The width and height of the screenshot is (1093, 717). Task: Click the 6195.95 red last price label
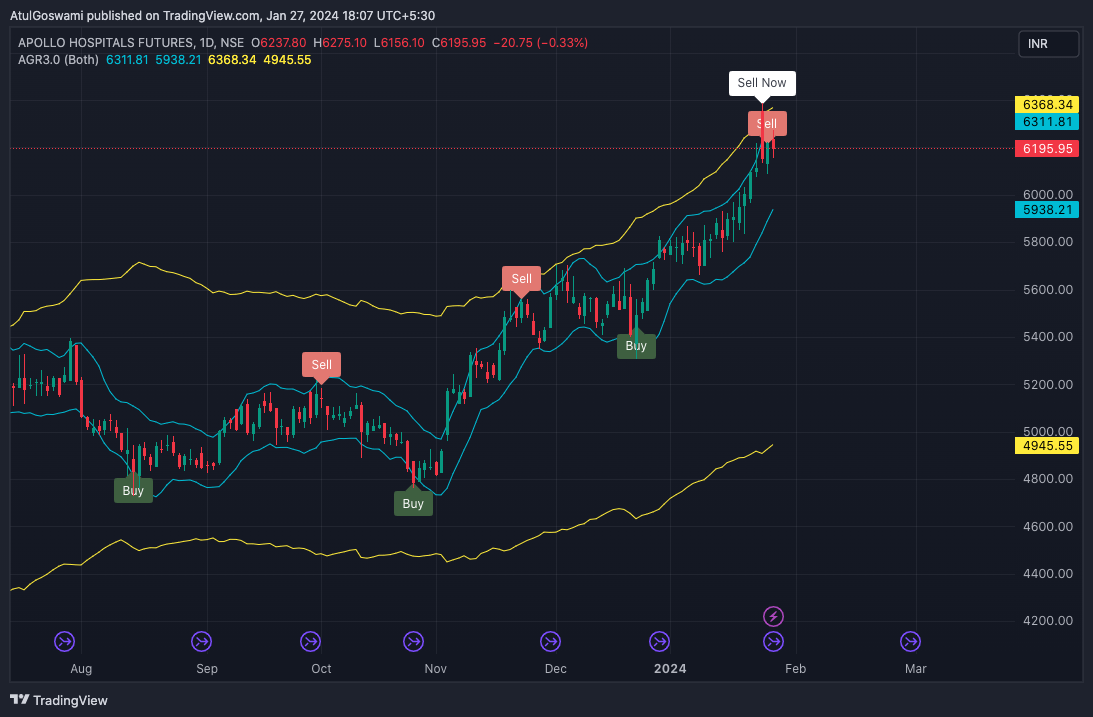[1047, 148]
